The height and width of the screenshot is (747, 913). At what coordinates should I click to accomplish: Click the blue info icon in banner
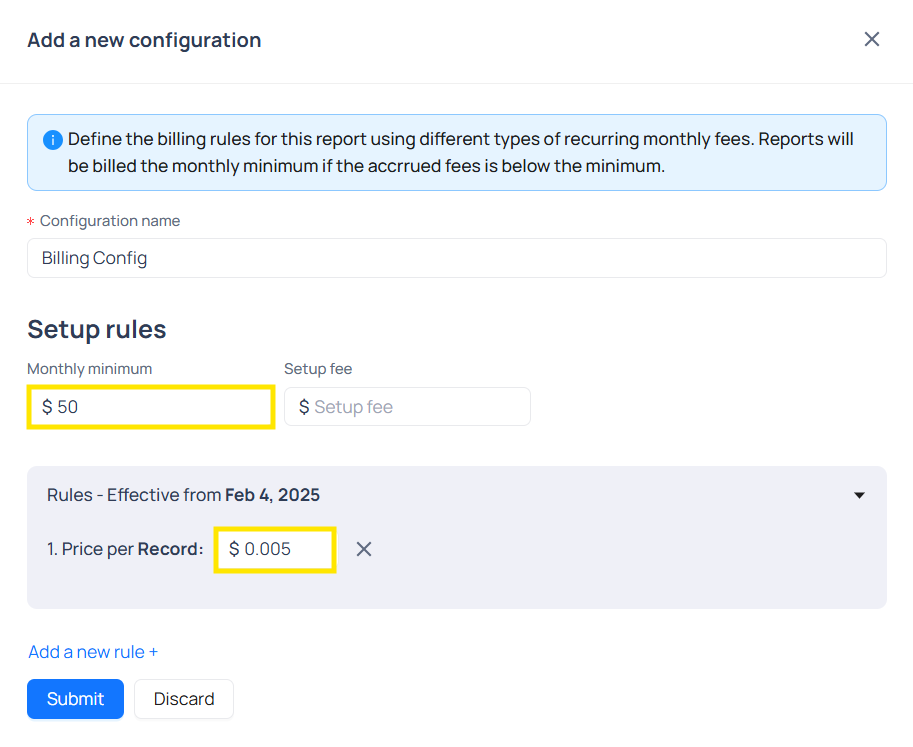tap(53, 140)
